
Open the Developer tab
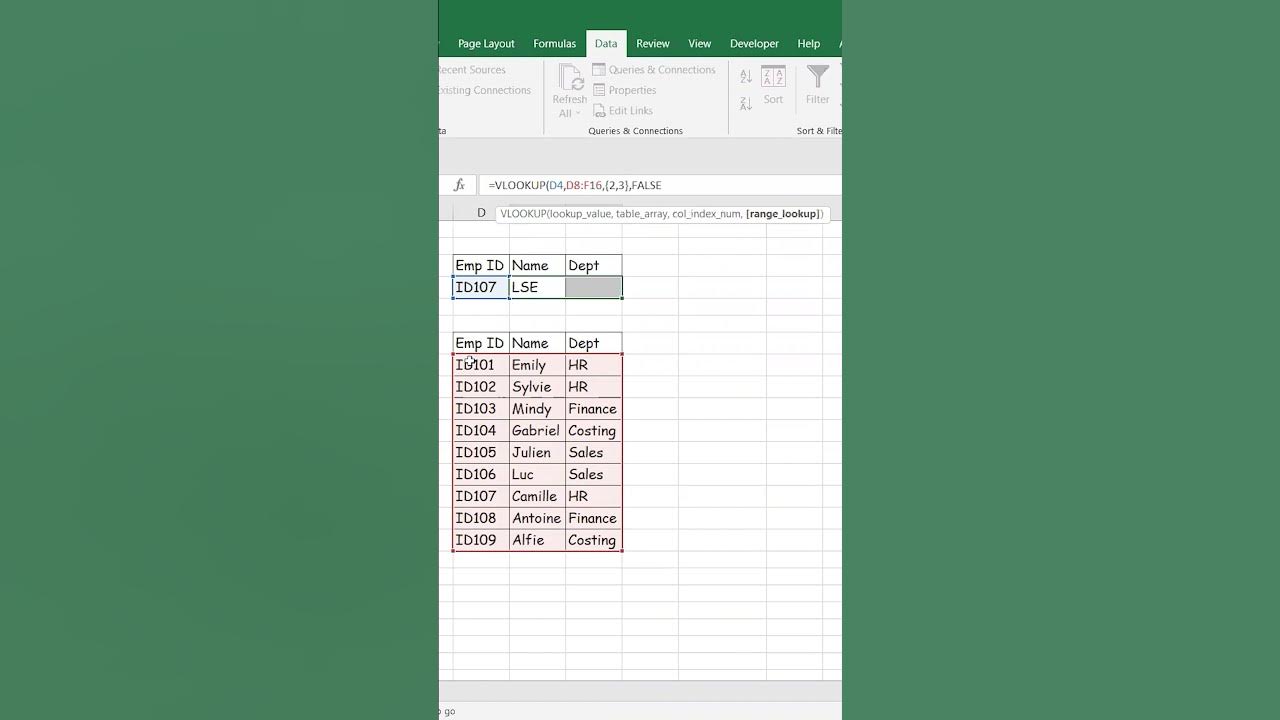(x=754, y=44)
